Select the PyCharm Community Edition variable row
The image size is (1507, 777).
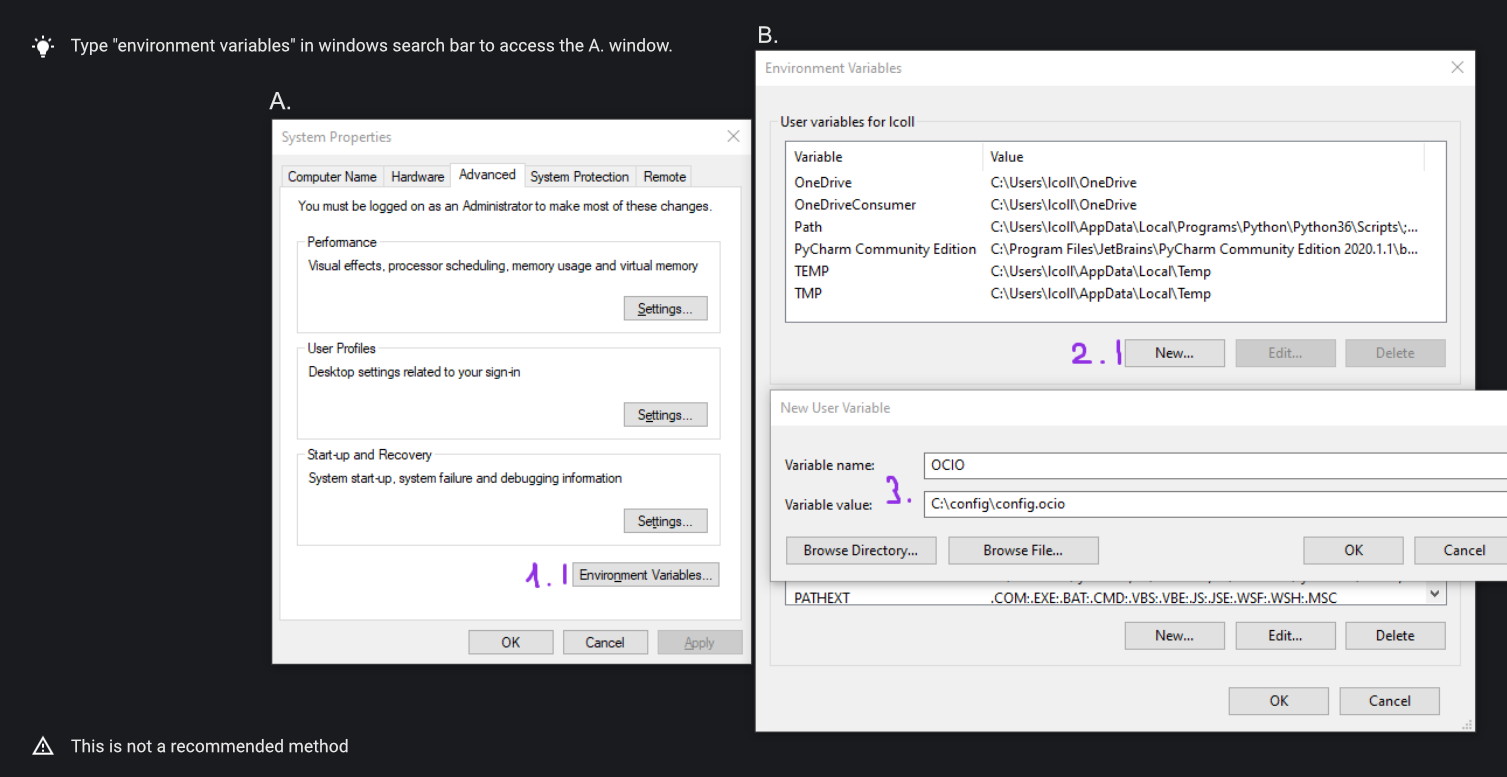(x=1115, y=249)
